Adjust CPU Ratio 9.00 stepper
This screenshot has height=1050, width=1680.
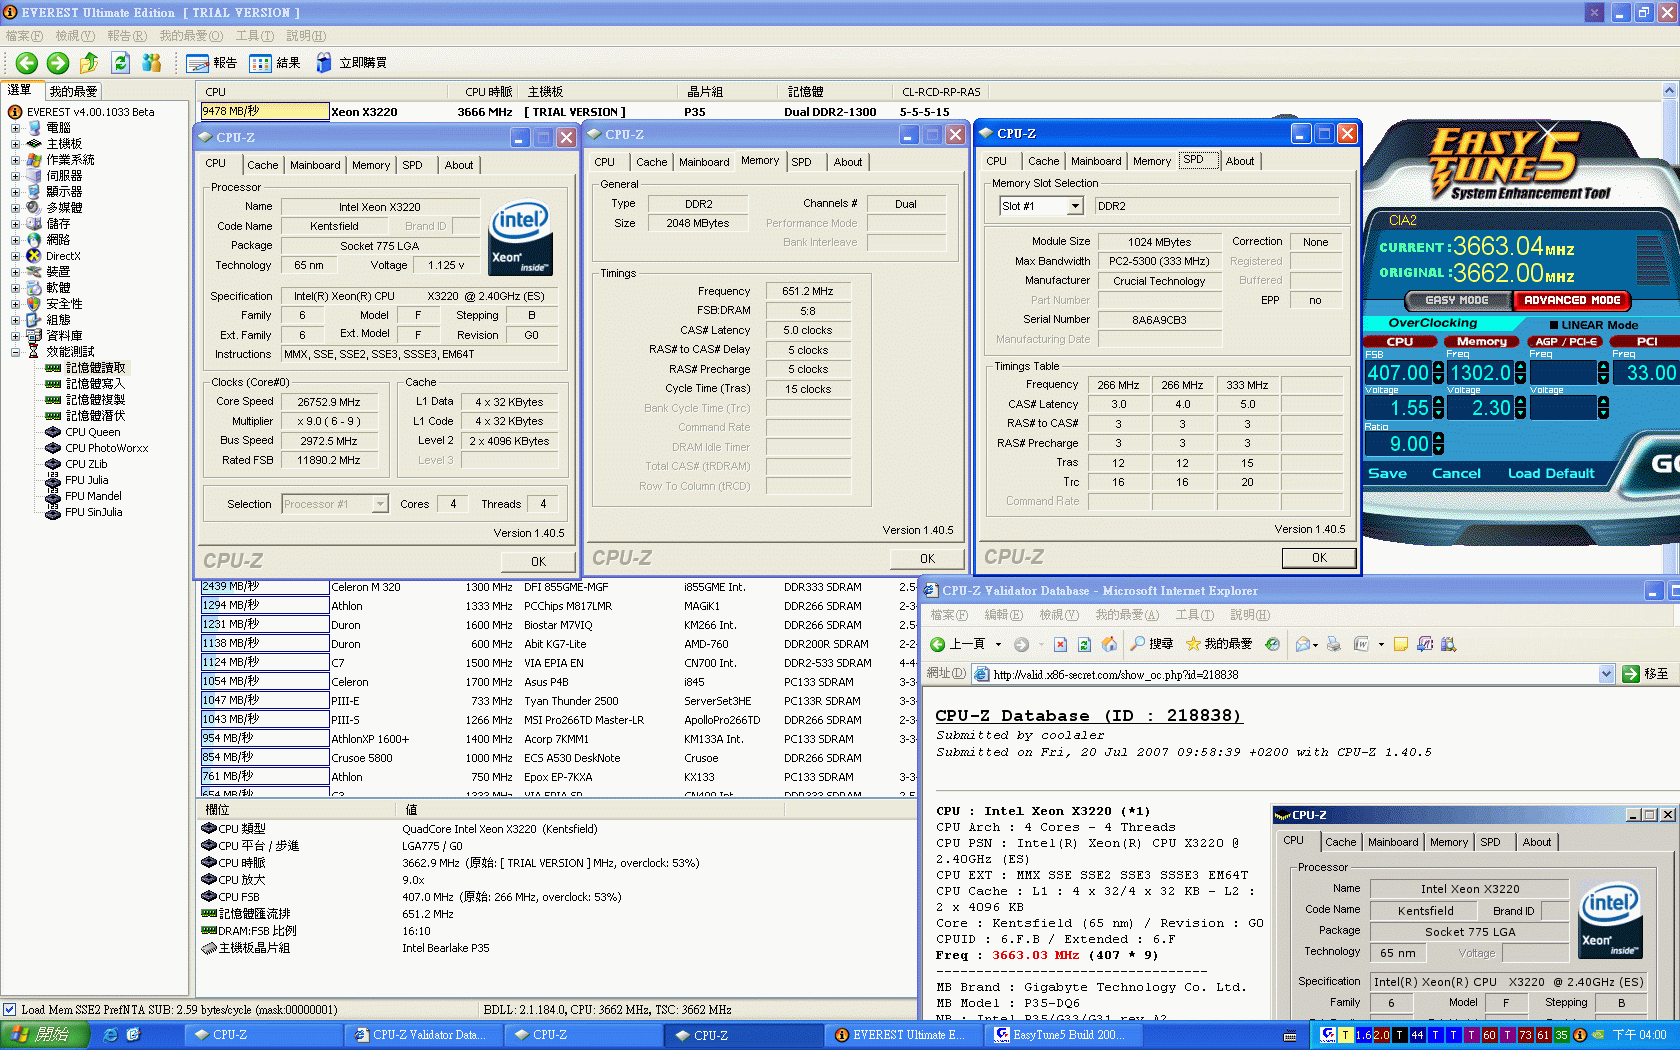pos(1437,444)
